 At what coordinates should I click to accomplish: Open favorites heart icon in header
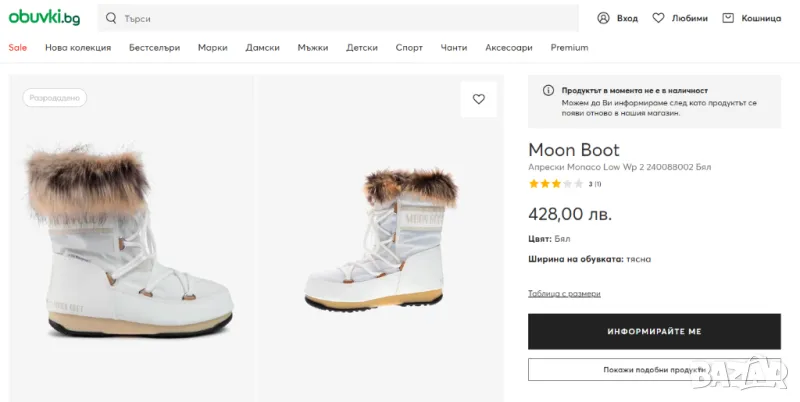tap(658, 18)
